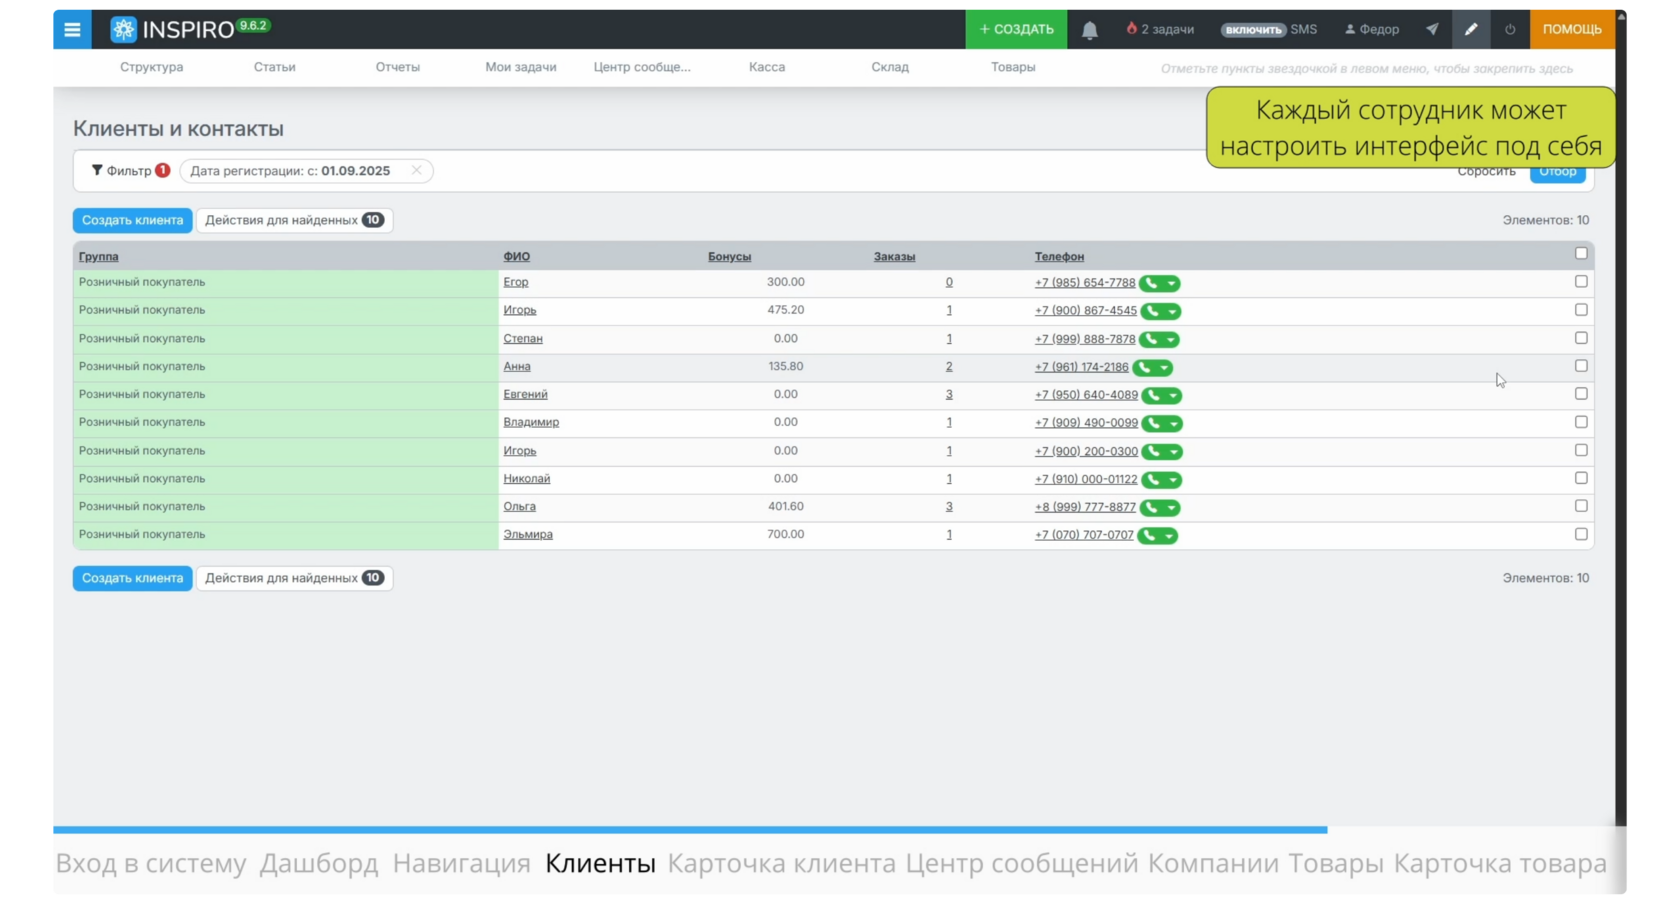Viewport: 1680px width, 904px height.
Task: Go to Статьи in the top menu
Action: [x=274, y=67]
